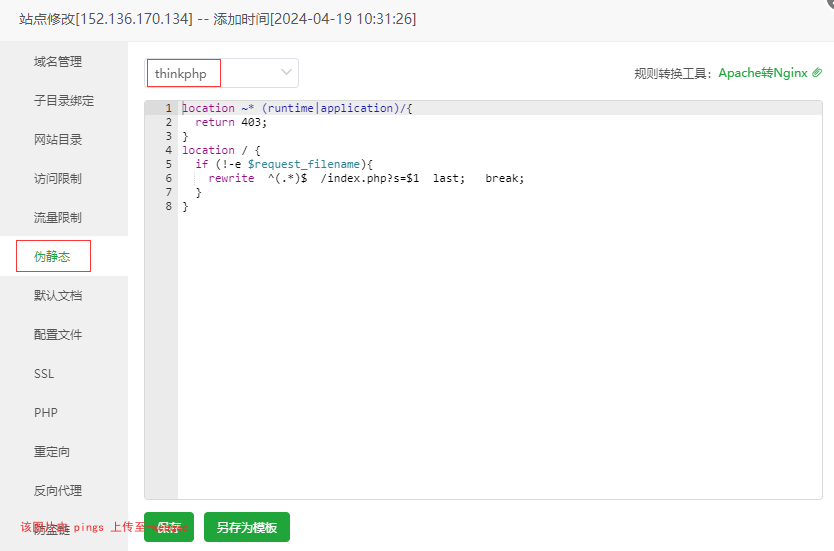Viewport: 834px width, 551px height.
Task: Click the 'return 403;' line
Action: pos(231,122)
